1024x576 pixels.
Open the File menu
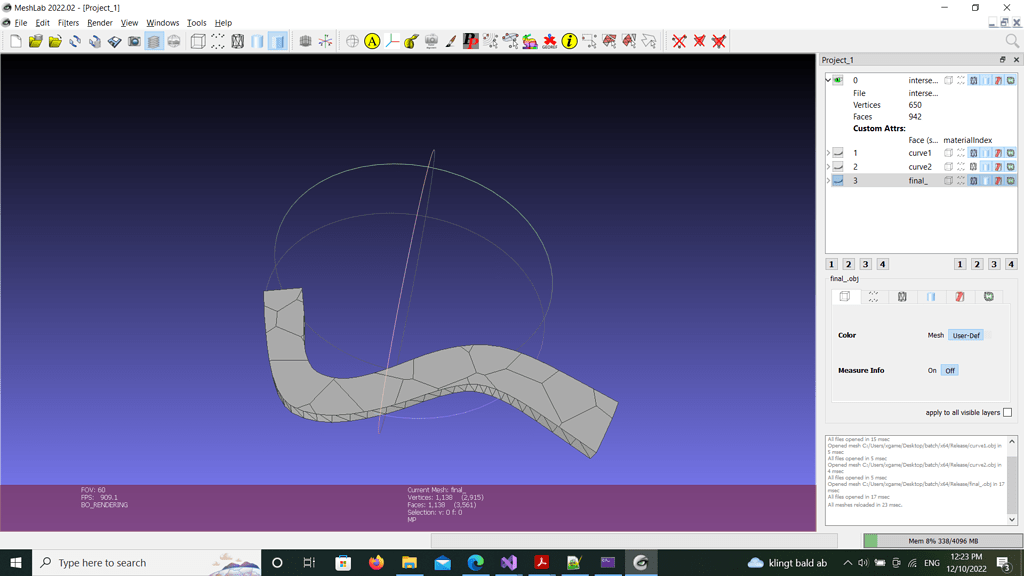[21, 23]
